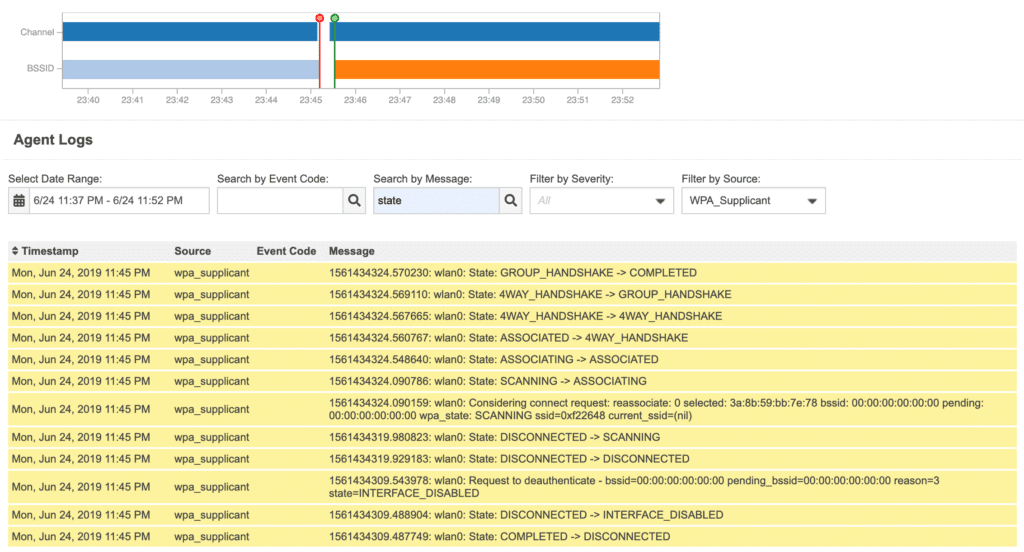The height and width of the screenshot is (552, 1024).
Task: Click the green marker on the timeline
Action: [334, 18]
